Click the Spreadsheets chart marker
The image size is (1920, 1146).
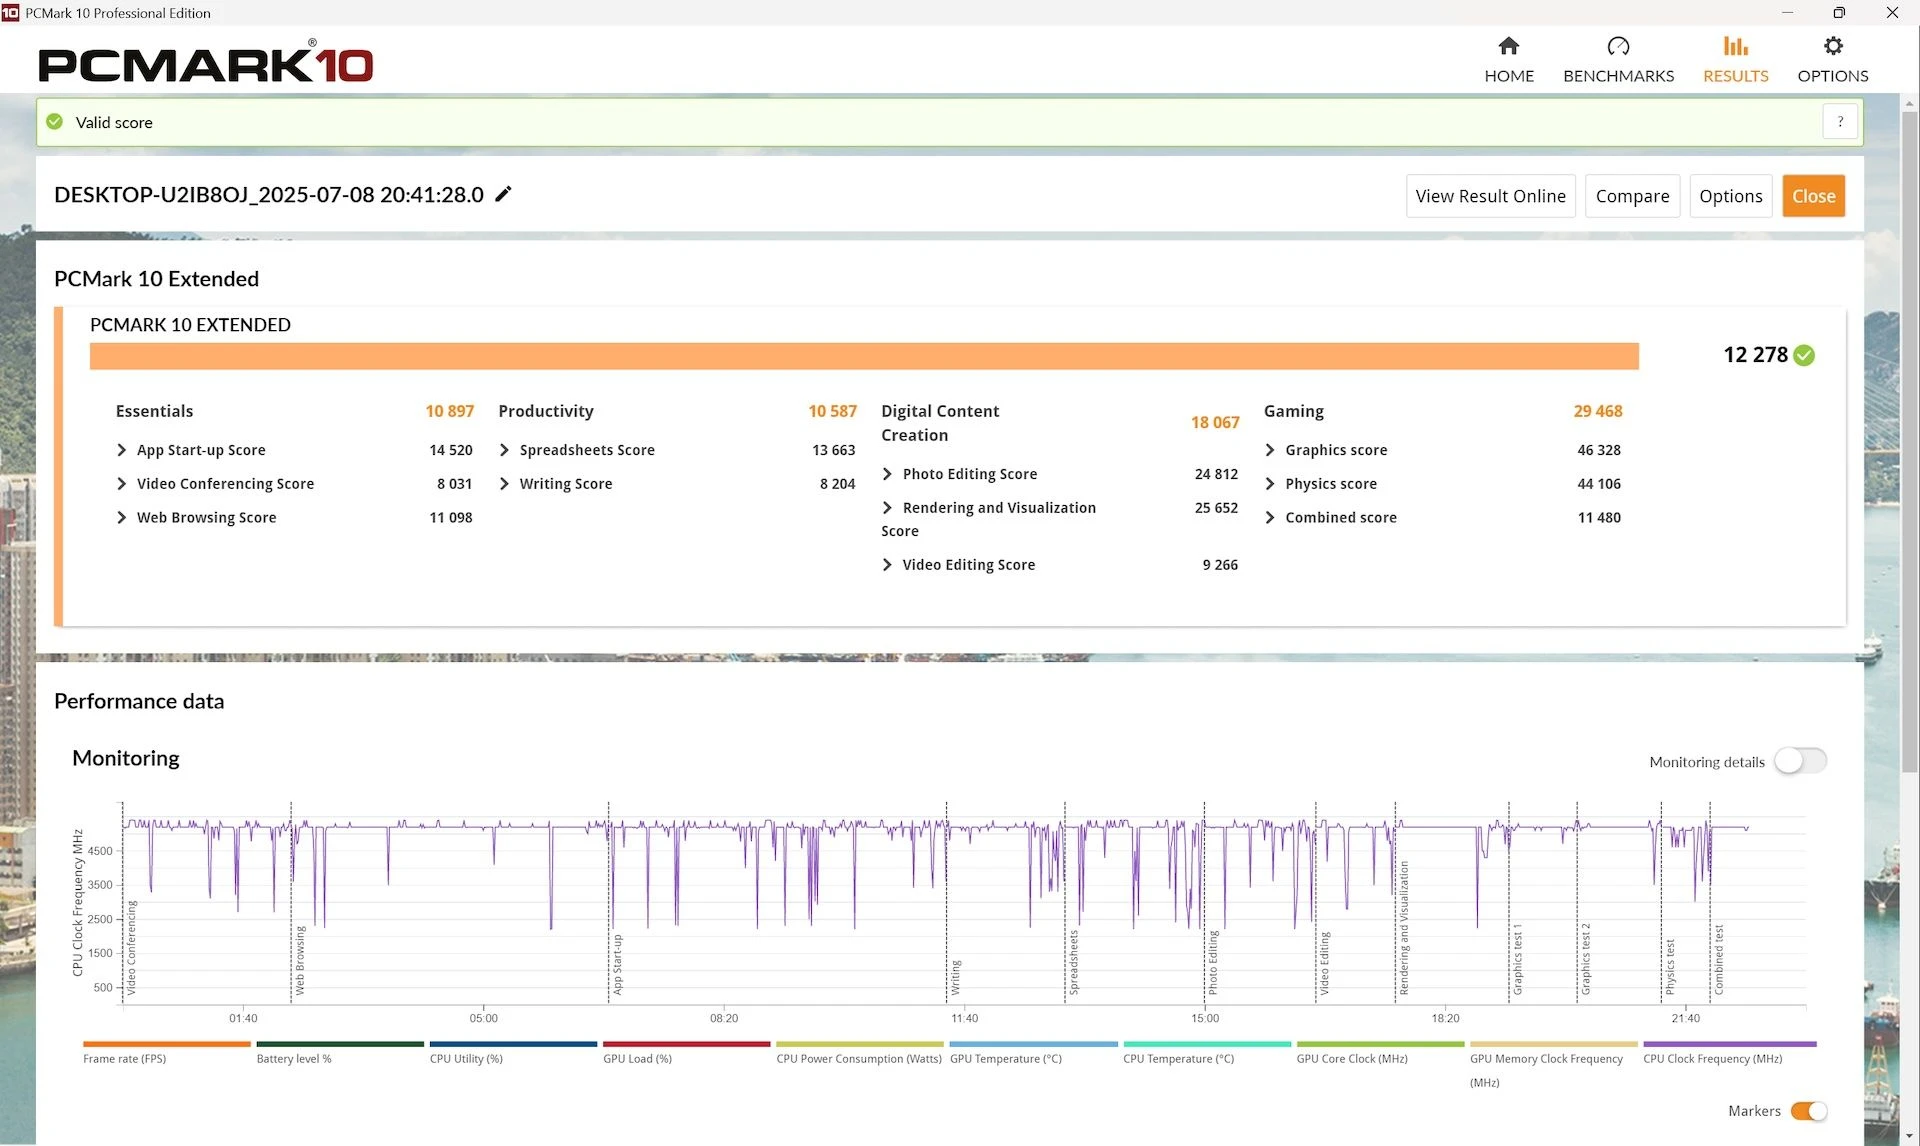click(x=1073, y=962)
